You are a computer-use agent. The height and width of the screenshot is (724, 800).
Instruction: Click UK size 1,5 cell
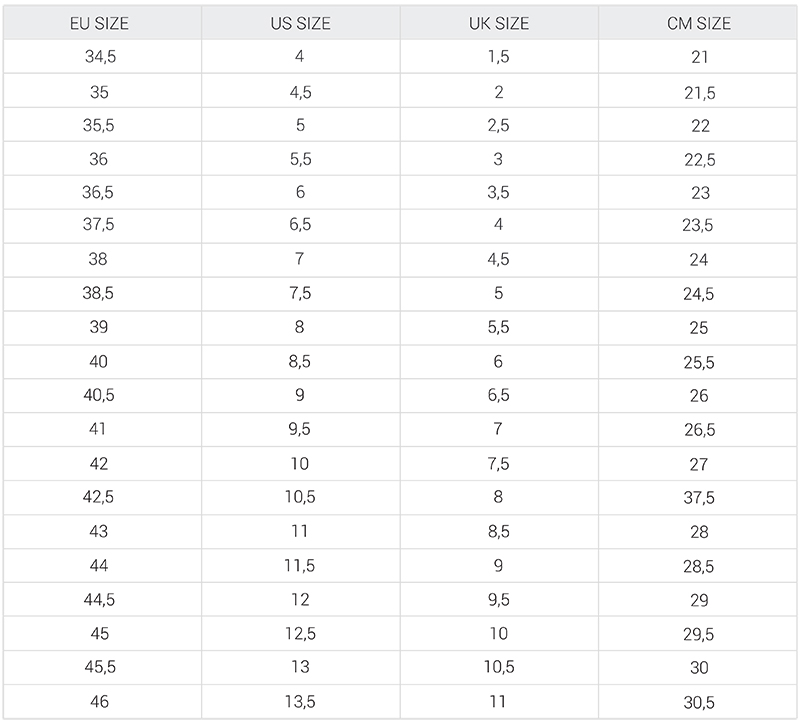499,57
